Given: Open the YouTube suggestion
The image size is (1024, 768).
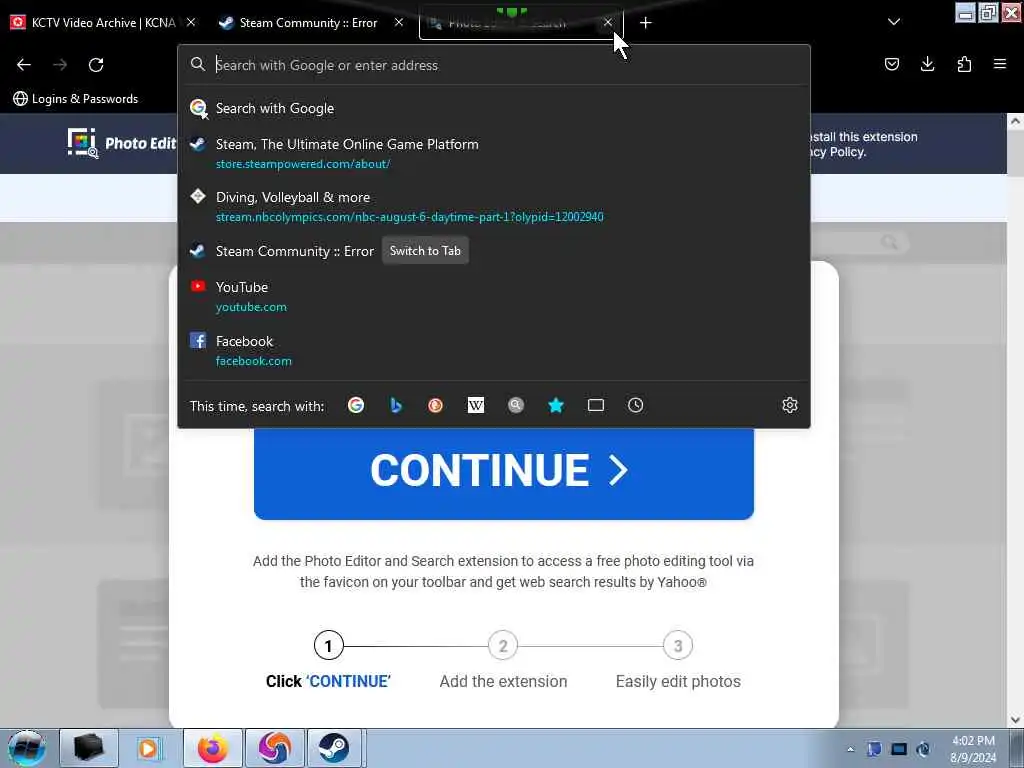Looking at the screenshot, I should [x=494, y=296].
